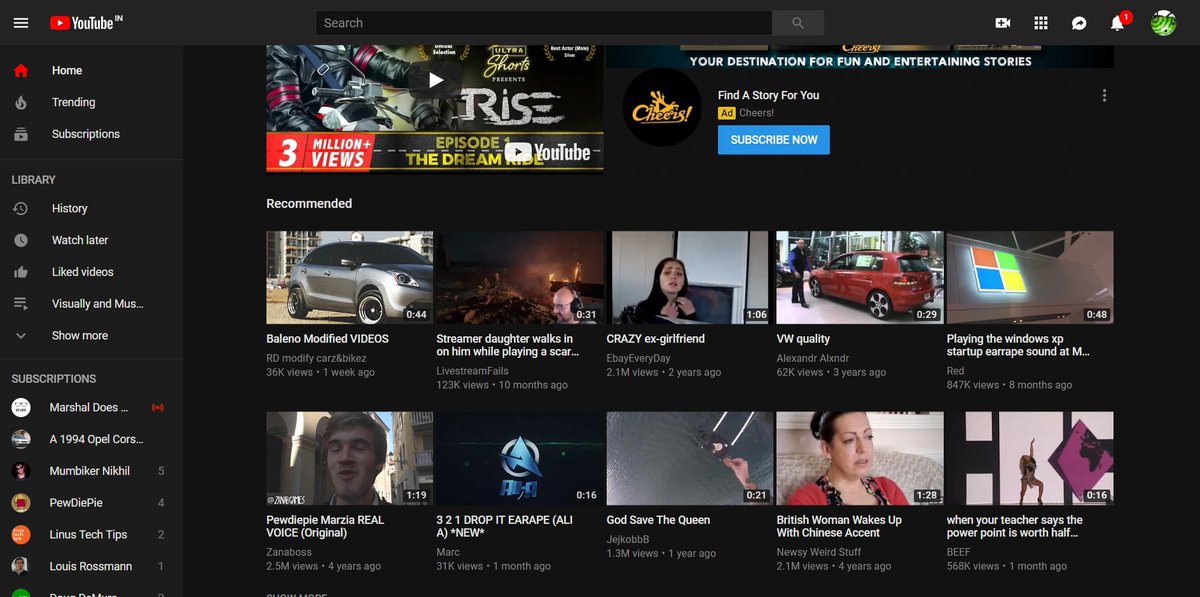This screenshot has width=1200, height=597.
Task: Click the JejkobbB channel name
Action: click(628, 539)
